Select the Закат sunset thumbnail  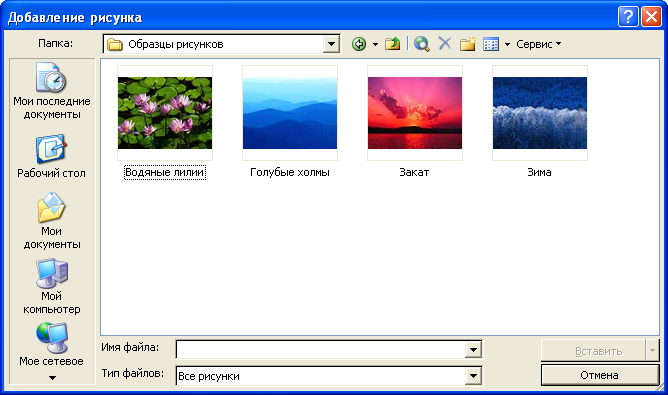(415, 113)
